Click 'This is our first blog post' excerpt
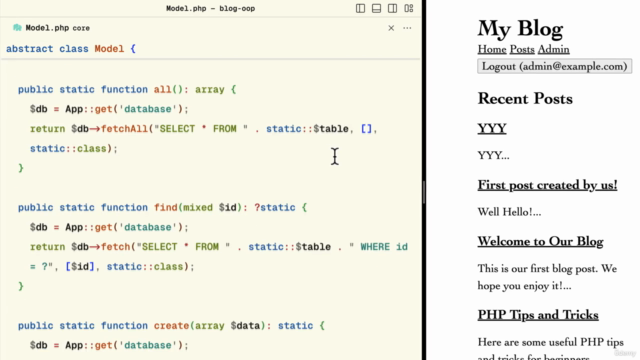The height and width of the screenshot is (360, 640). click(547, 277)
